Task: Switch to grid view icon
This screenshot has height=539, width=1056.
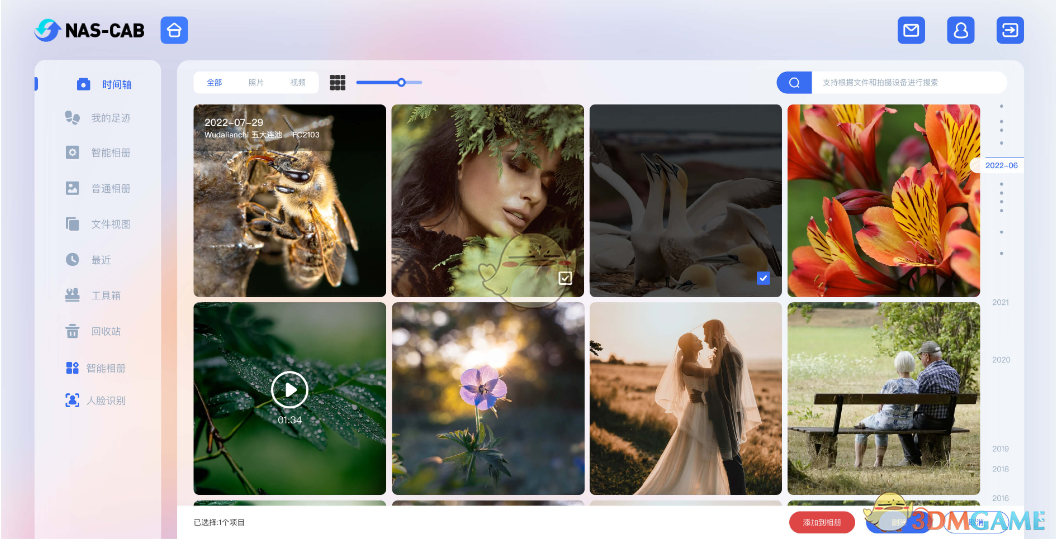Action: [338, 83]
